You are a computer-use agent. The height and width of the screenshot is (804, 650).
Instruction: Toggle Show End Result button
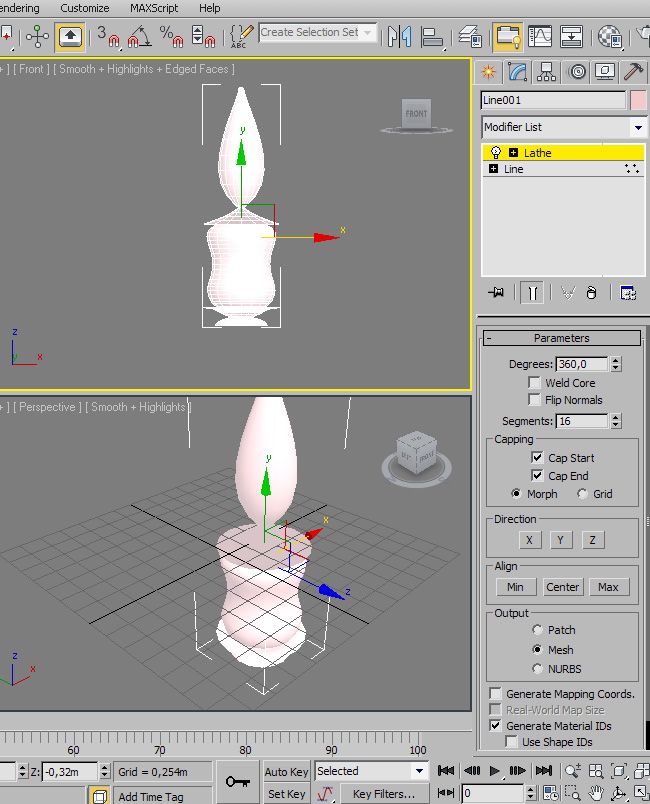(x=532, y=293)
